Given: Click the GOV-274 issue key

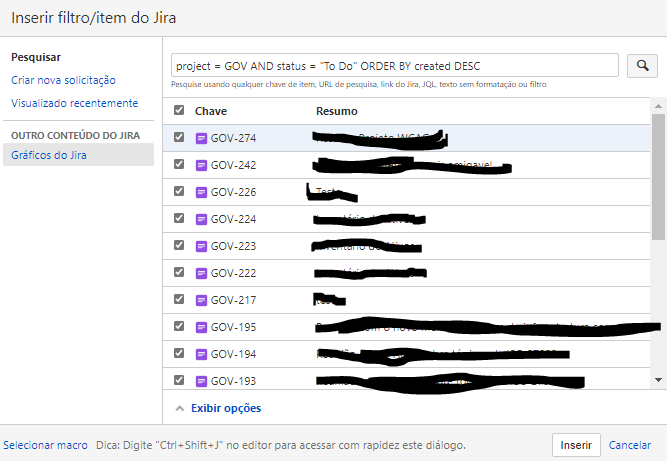Looking at the screenshot, I should [233, 138].
